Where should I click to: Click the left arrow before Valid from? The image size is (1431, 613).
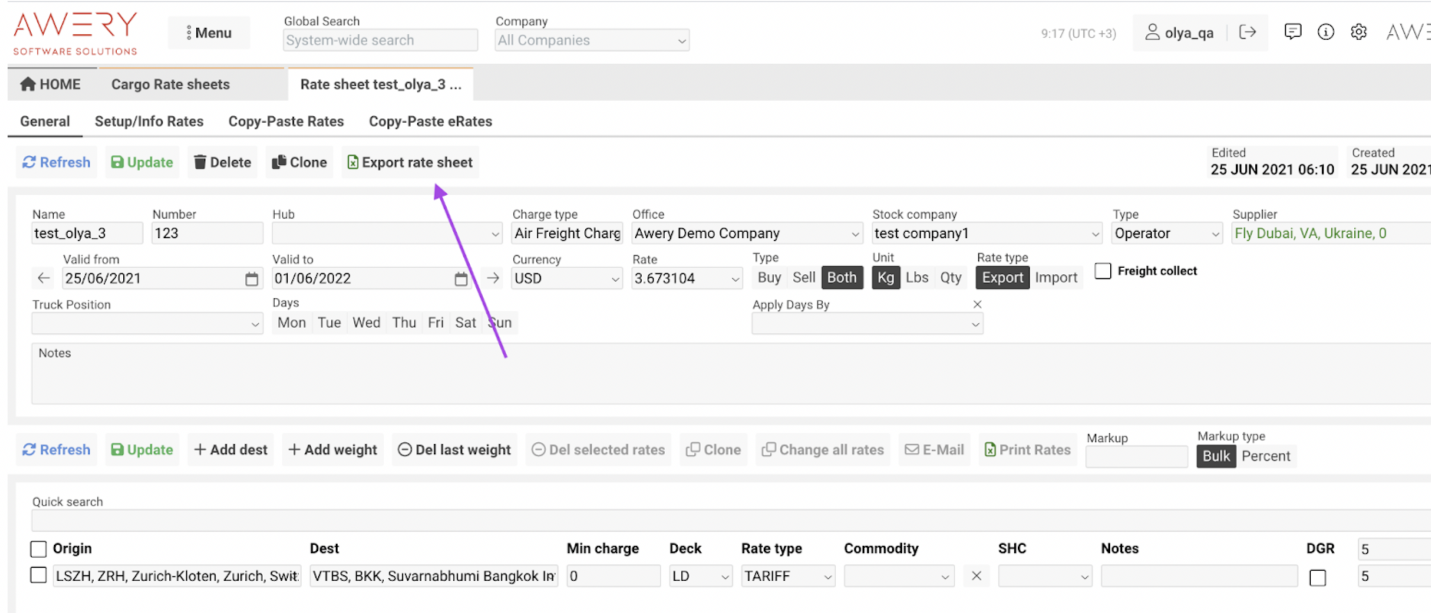43,279
